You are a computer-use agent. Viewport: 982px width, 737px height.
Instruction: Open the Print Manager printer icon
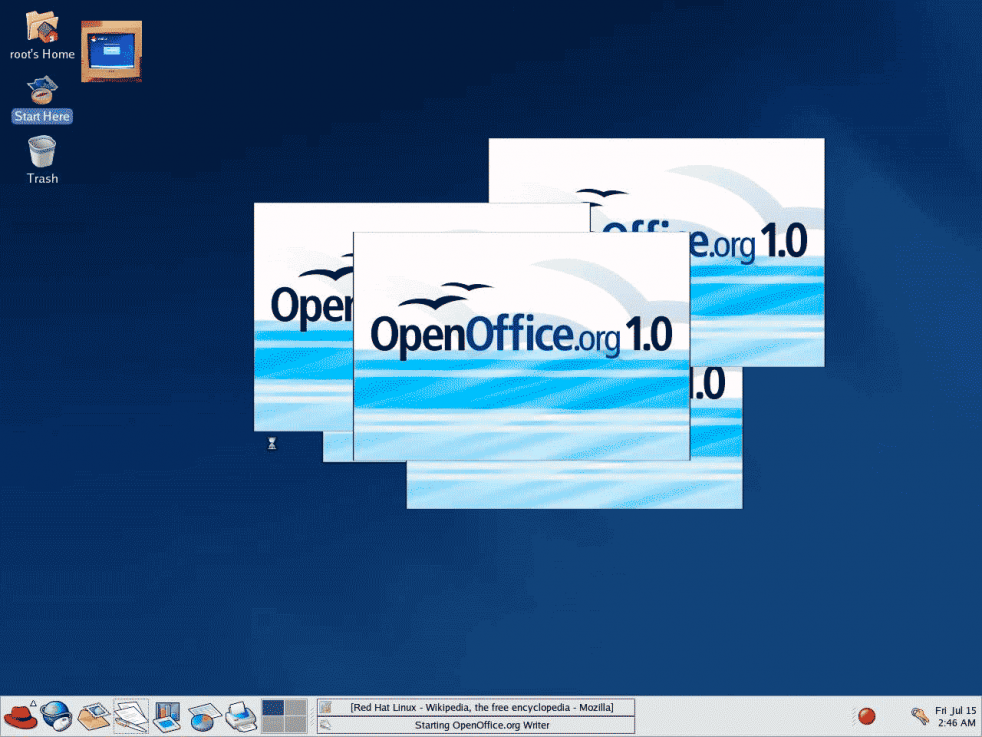pyautogui.click(x=240, y=716)
